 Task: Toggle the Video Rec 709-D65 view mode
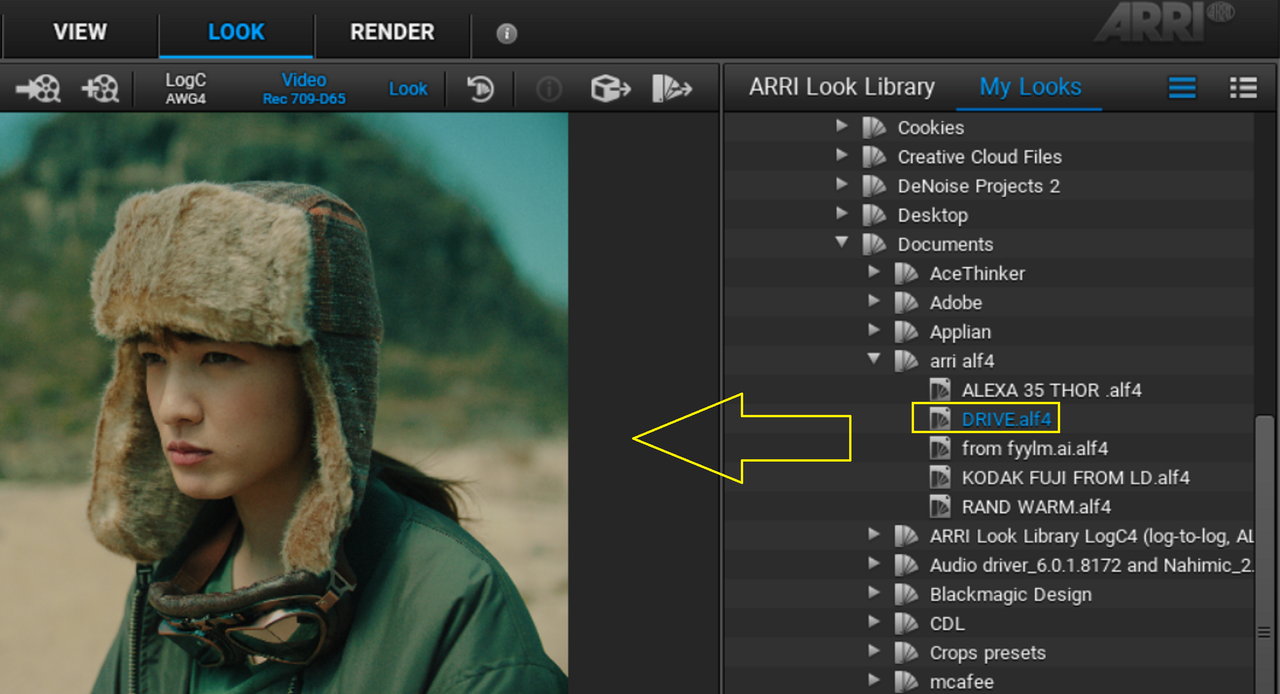click(304, 88)
